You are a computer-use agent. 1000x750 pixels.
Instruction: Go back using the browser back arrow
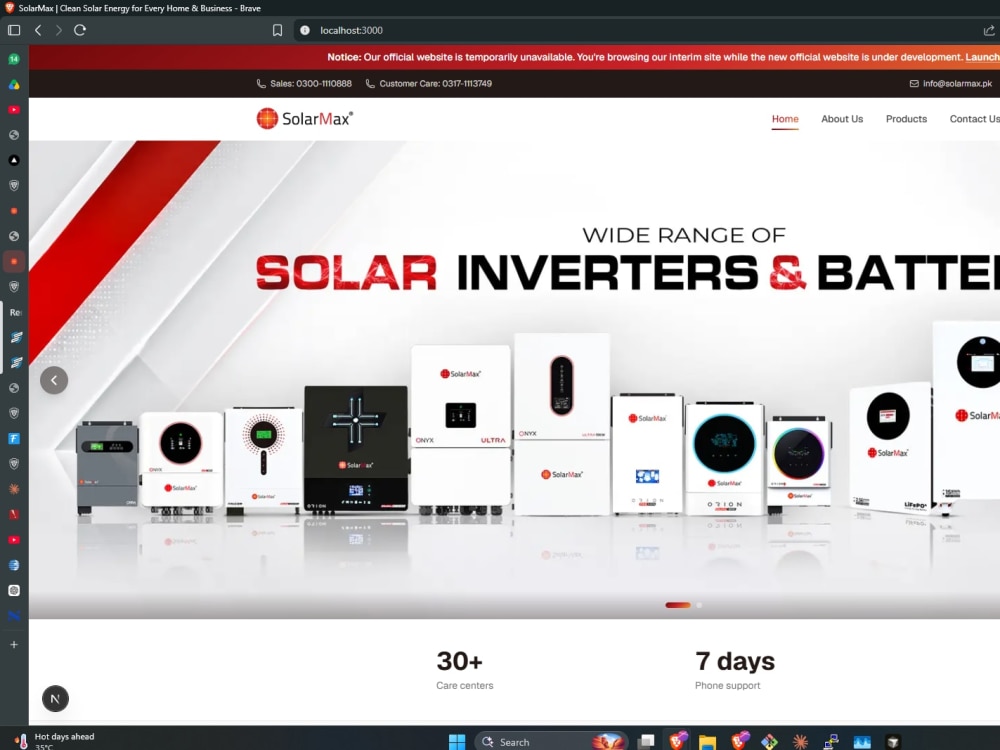click(38, 30)
